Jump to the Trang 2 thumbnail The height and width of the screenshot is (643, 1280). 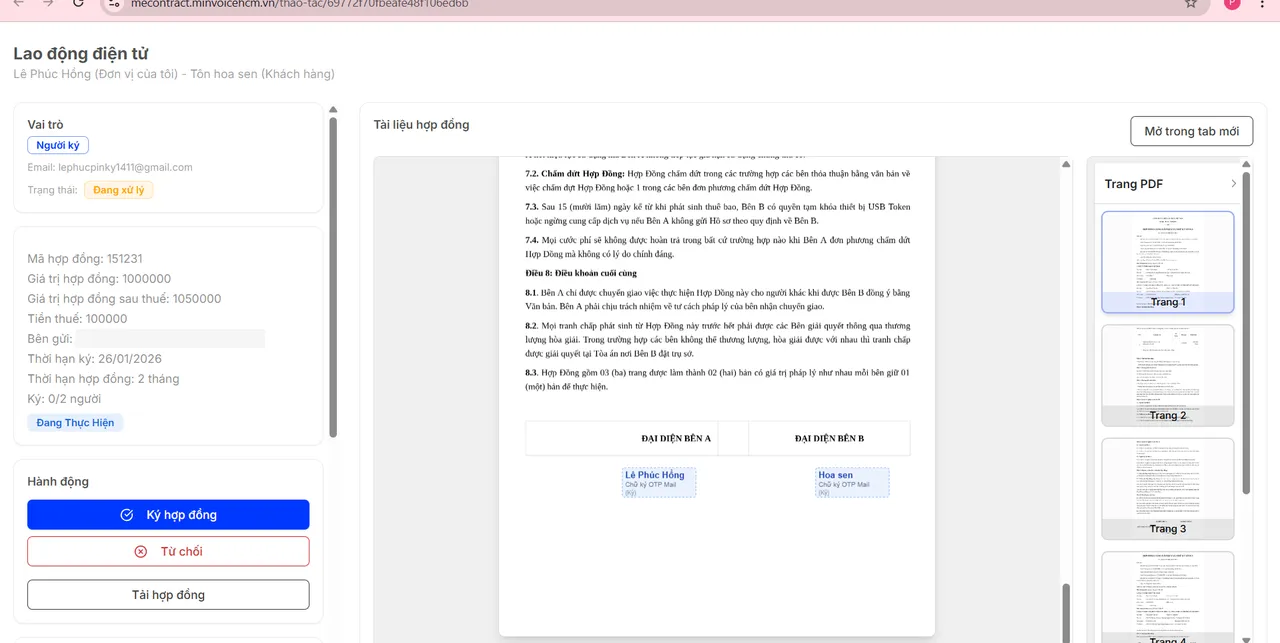pos(1167,374)
